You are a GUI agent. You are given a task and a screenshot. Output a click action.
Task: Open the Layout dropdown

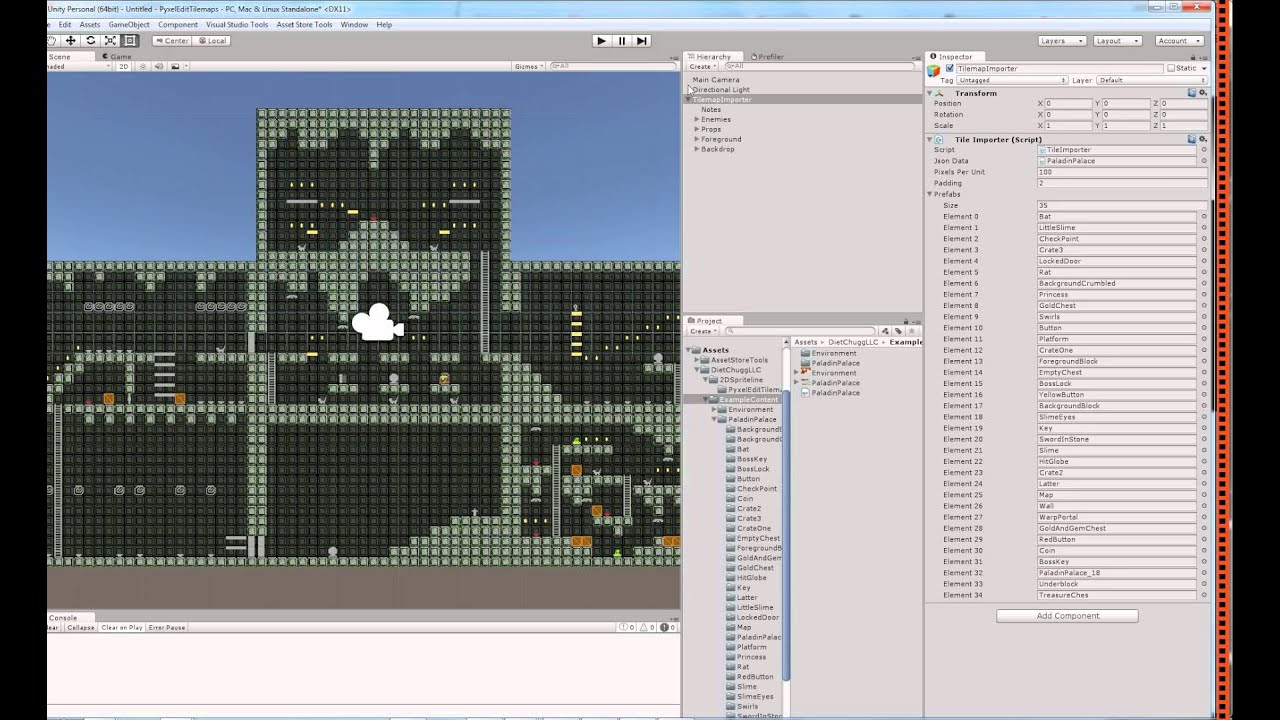[1117, 41]
